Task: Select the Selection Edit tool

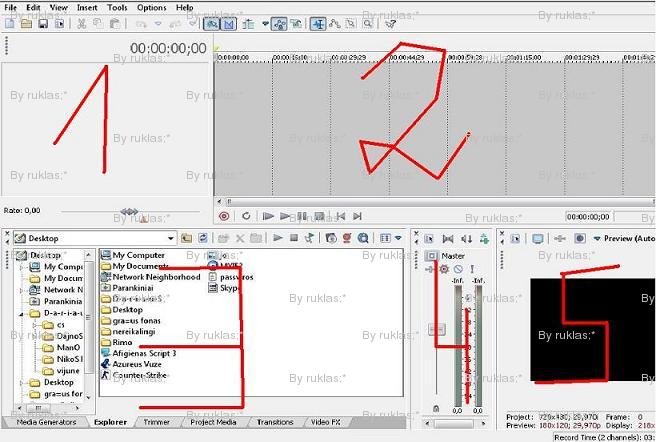Action: (351, 24)
